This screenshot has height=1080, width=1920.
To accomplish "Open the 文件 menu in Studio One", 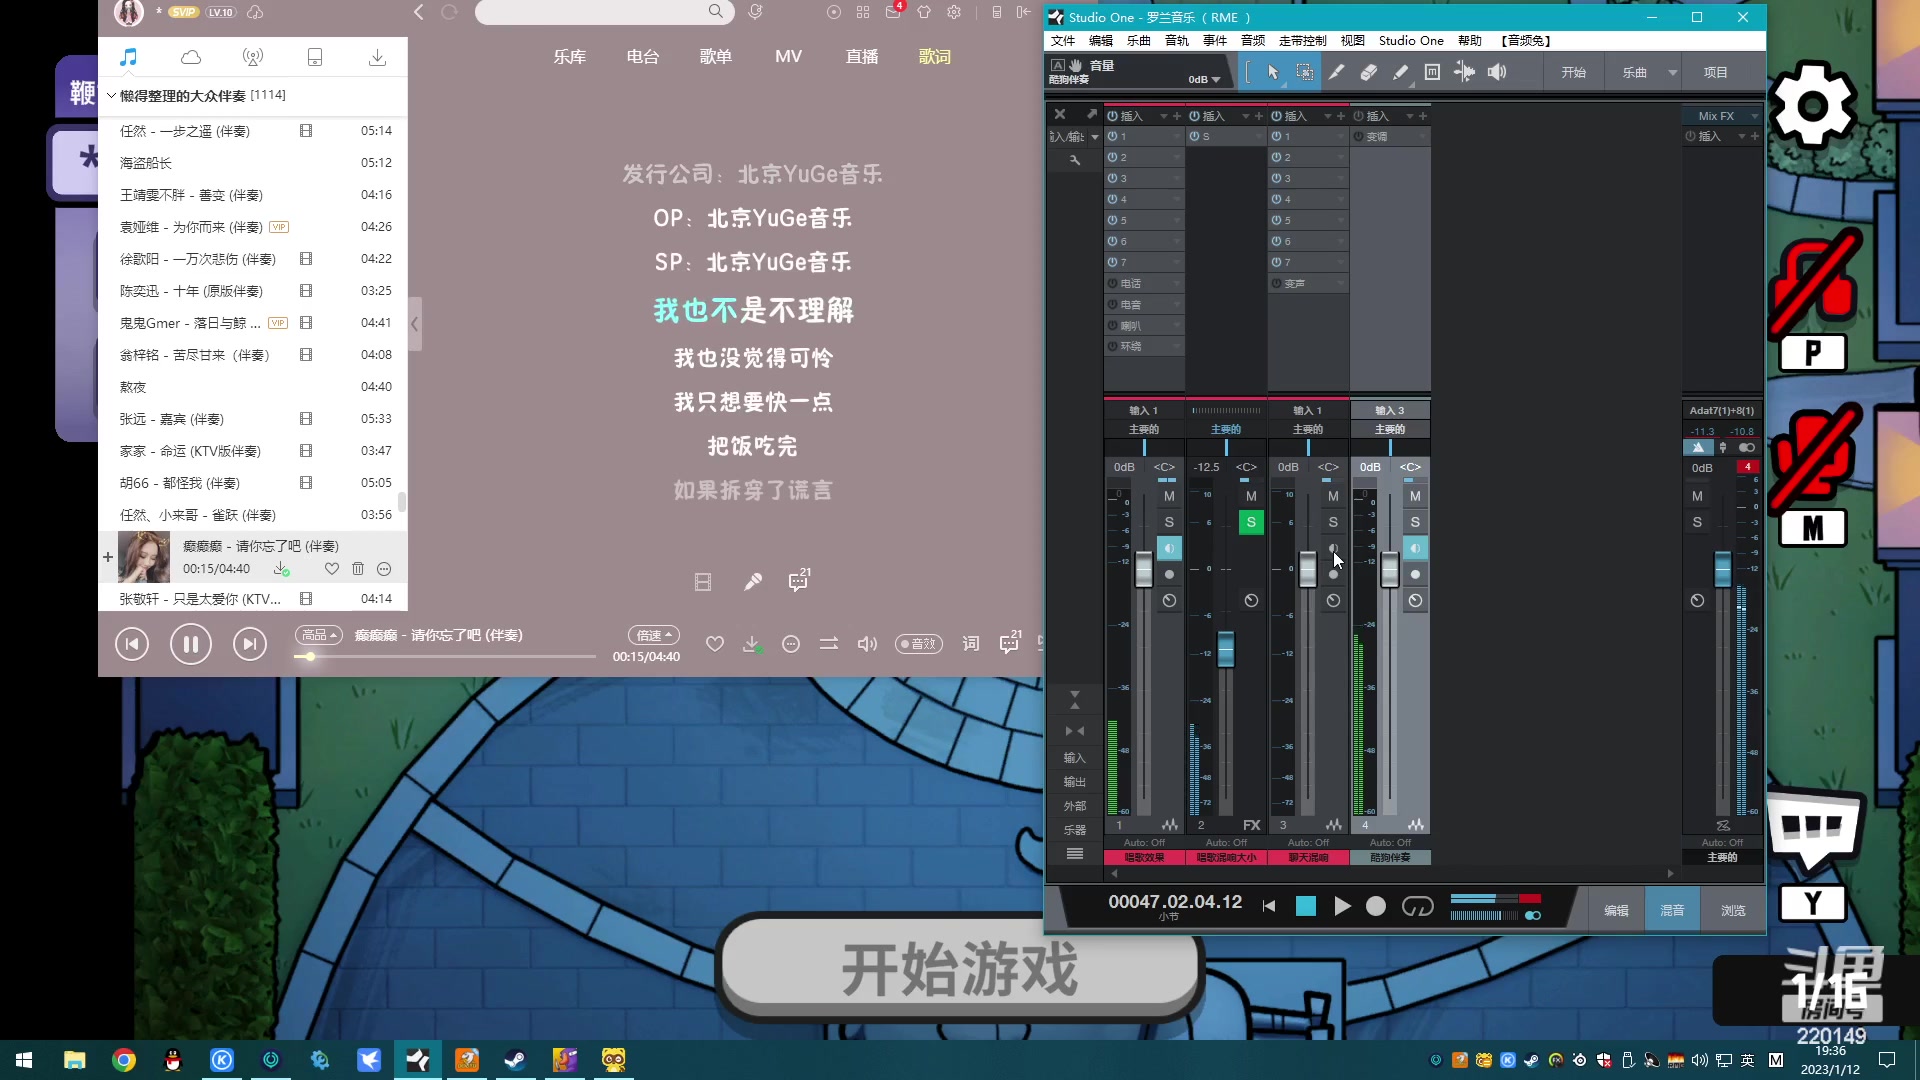I will 1062,41.
